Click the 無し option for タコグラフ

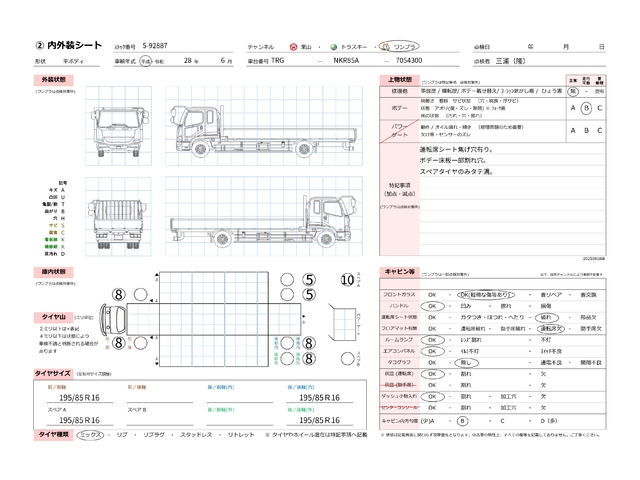pos(466,361)
